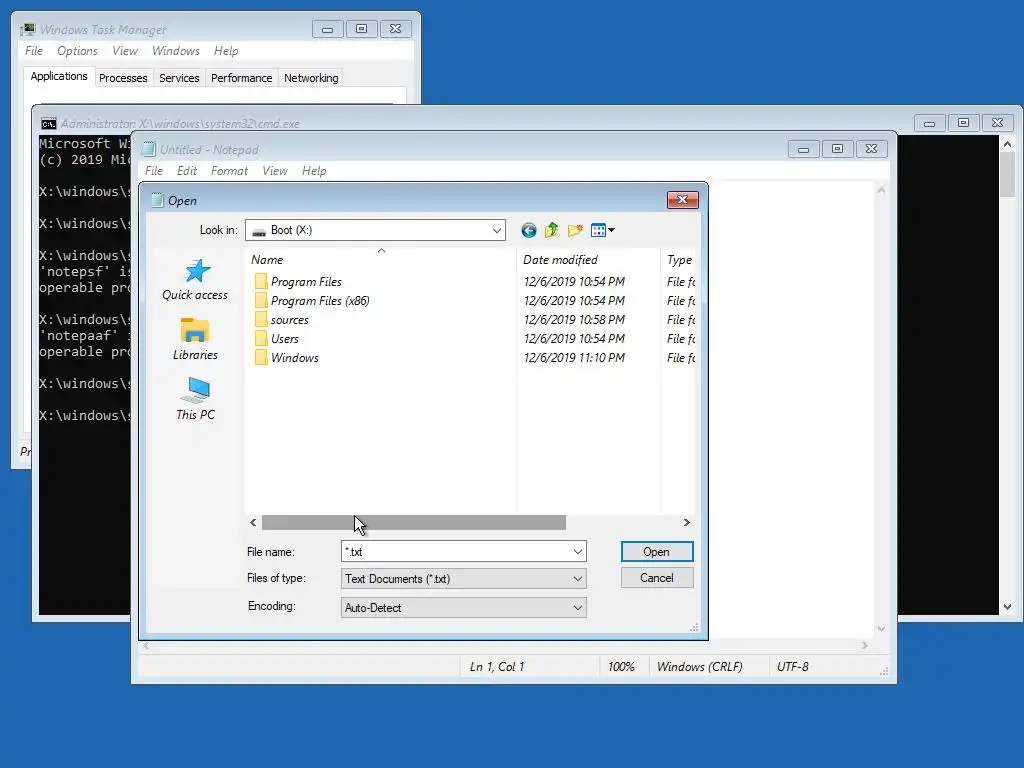Open Task Manager's File menu
1024x768 pixels.
(34, 51)
